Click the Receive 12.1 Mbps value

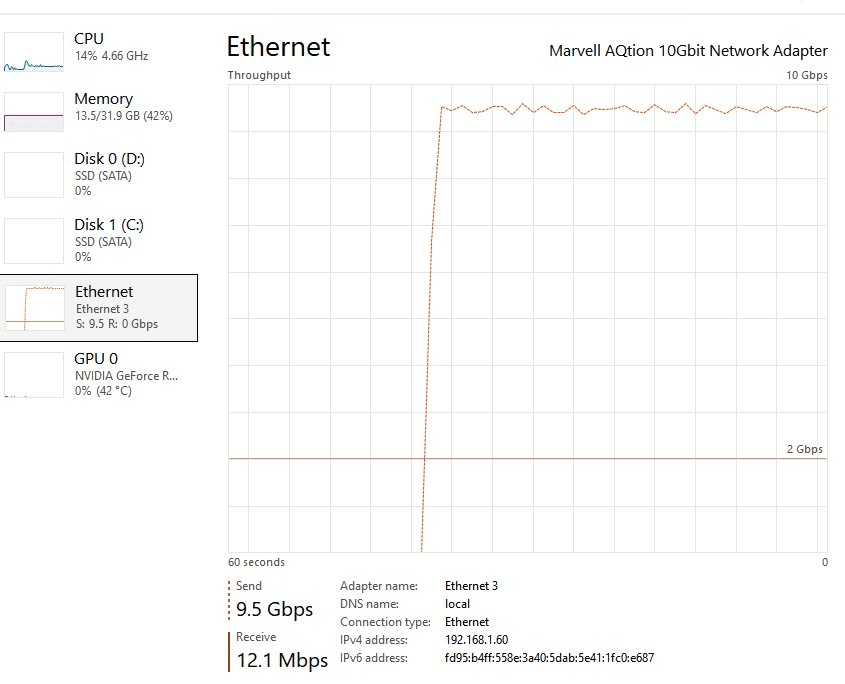point(282,661)
